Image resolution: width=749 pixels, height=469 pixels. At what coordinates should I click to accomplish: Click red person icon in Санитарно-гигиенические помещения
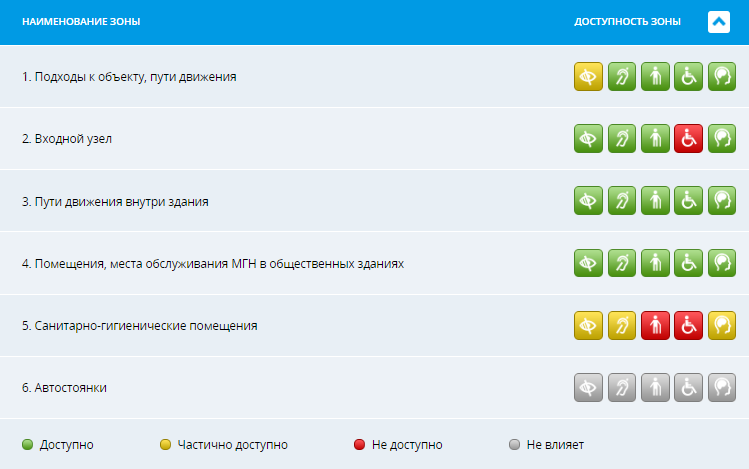655,325
